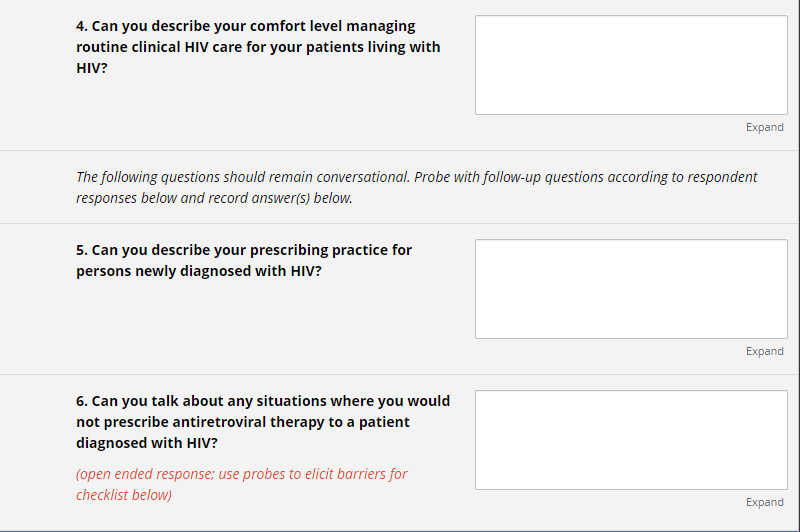This screenshot has height=532, width=800.
Task: Expand the question 6 answer area
Action: pyautogui.click(x=764, y=502)
